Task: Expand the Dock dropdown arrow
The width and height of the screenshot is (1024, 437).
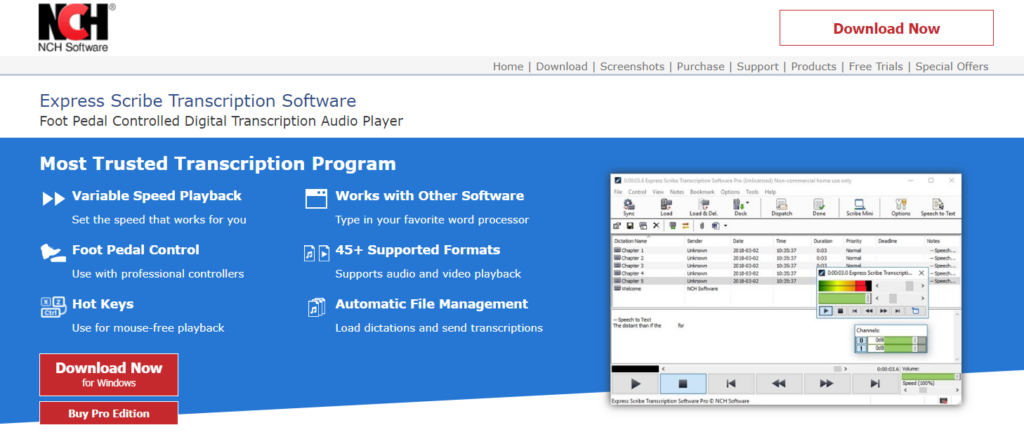Action: point(749,204)
